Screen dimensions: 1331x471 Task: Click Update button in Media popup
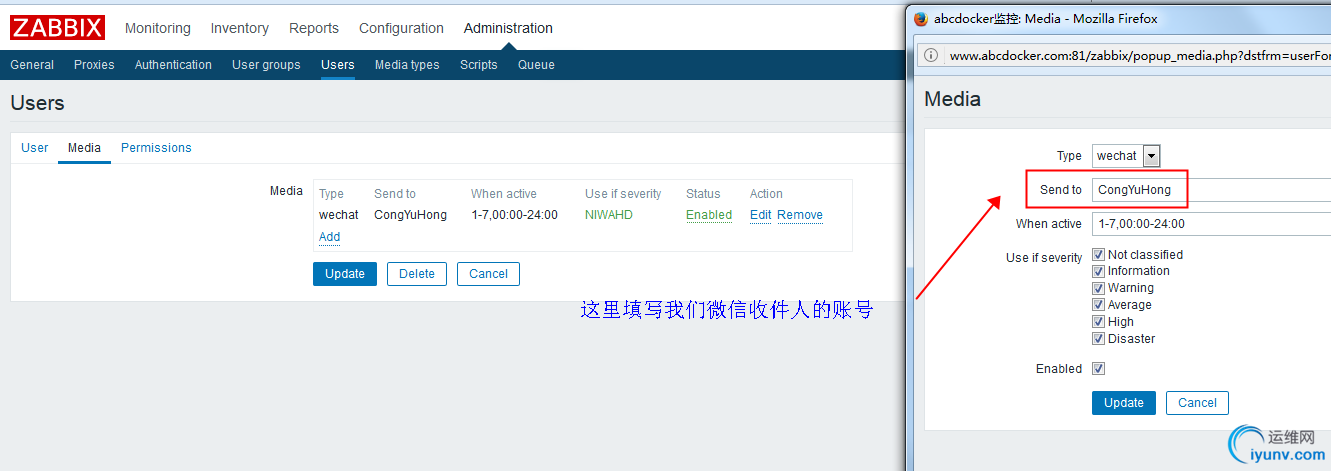pyautogui.click(x=1124, y=403)
